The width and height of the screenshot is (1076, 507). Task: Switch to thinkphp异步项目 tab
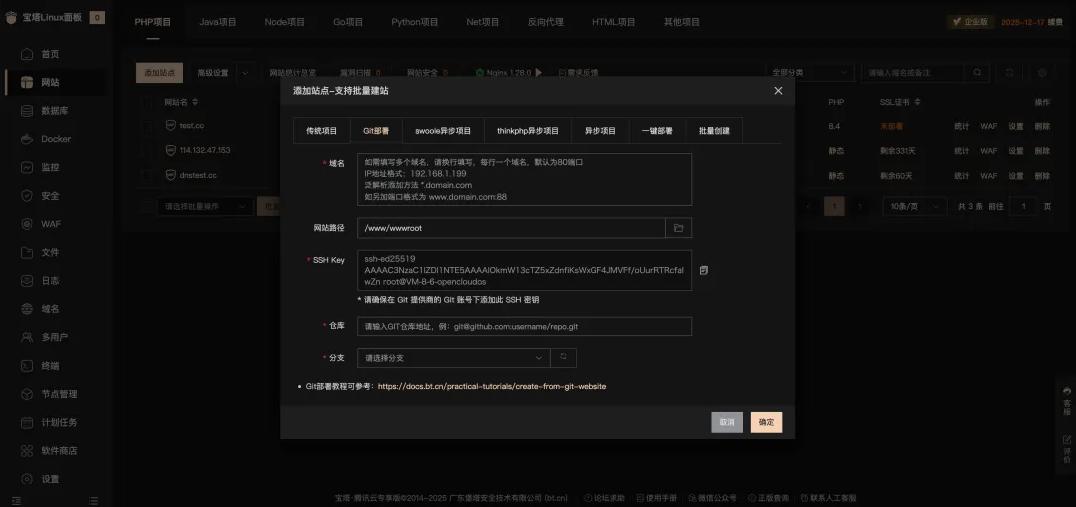pos(528,130)
